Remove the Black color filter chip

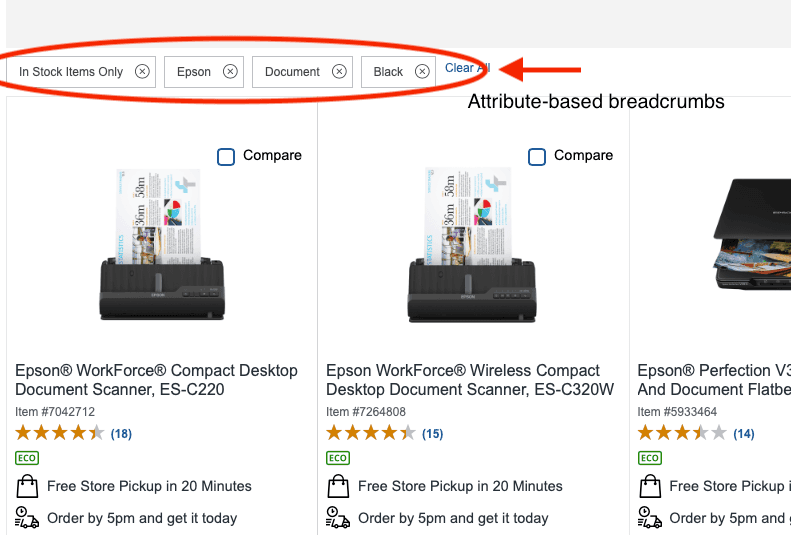click(422, 72)
